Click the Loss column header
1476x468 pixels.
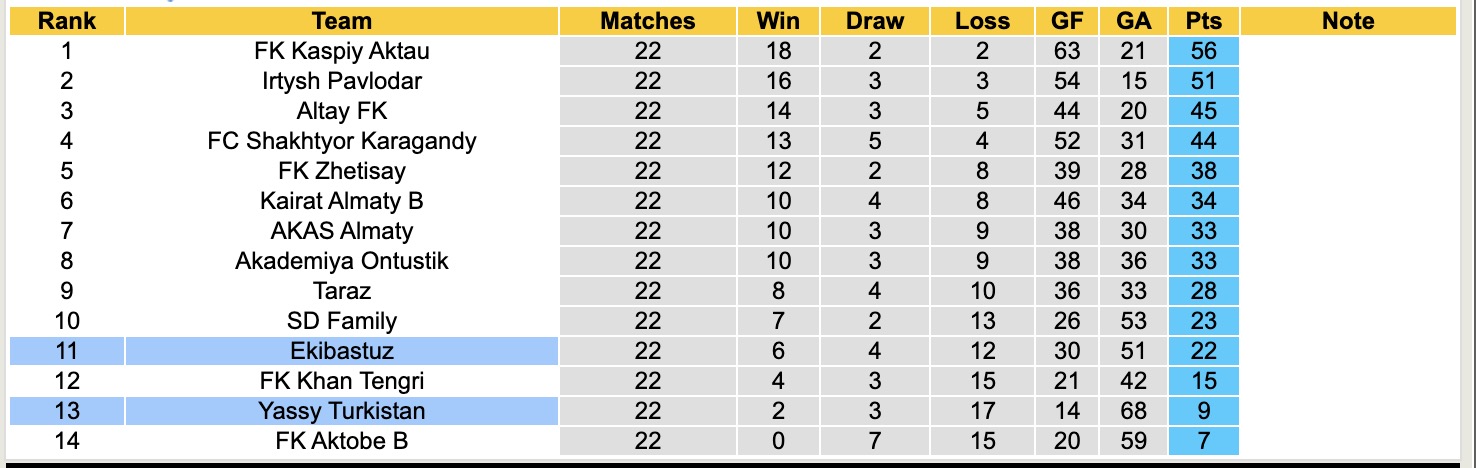click(x=982, y=21)
